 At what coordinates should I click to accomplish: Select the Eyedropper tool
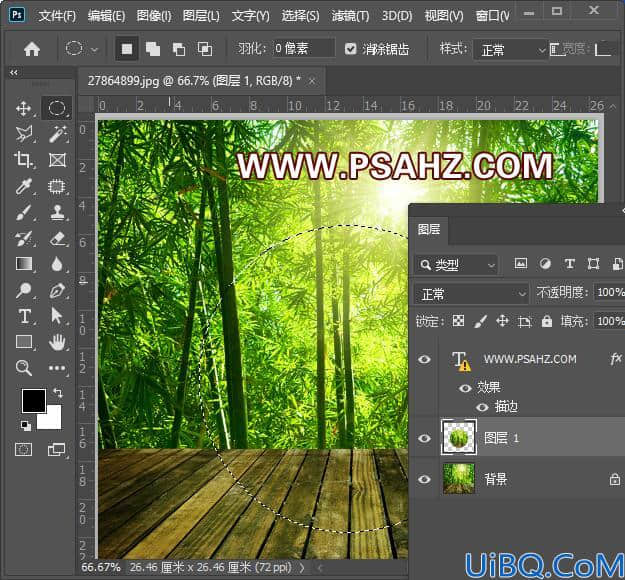click(x=24, y=186)
